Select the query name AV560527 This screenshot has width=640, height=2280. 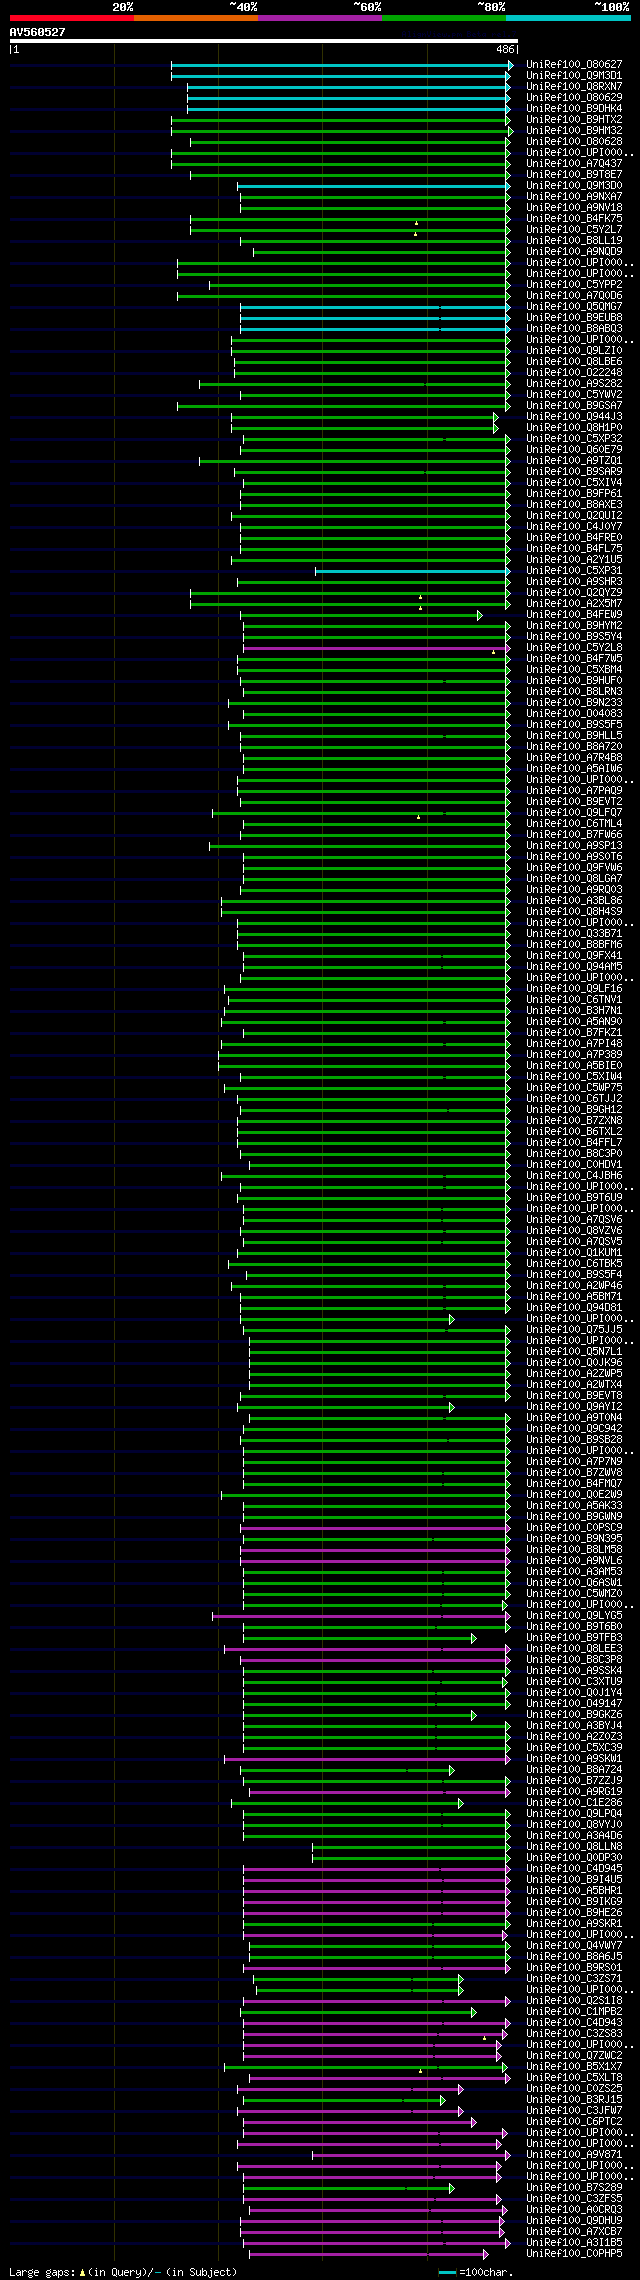[x=38, y=32]
